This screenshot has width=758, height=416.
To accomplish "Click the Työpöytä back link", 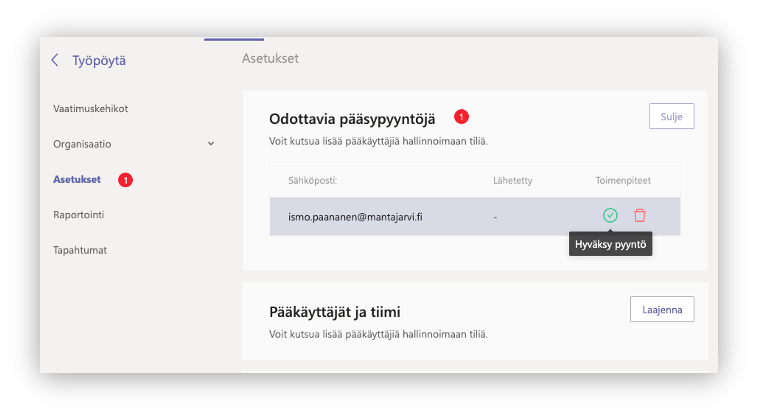I will click(99, 60).
